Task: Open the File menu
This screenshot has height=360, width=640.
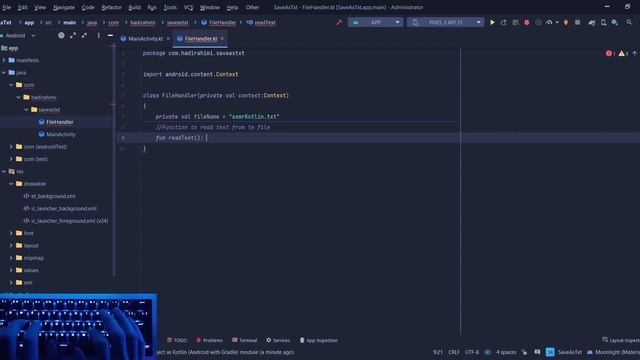Action: [x=7, y=7]
